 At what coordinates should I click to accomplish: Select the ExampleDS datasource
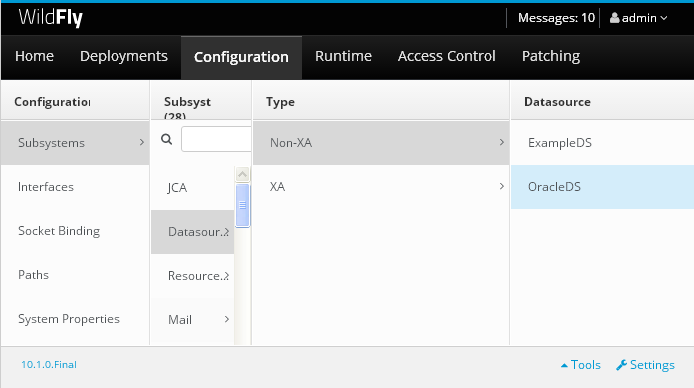tap(602, 143)
